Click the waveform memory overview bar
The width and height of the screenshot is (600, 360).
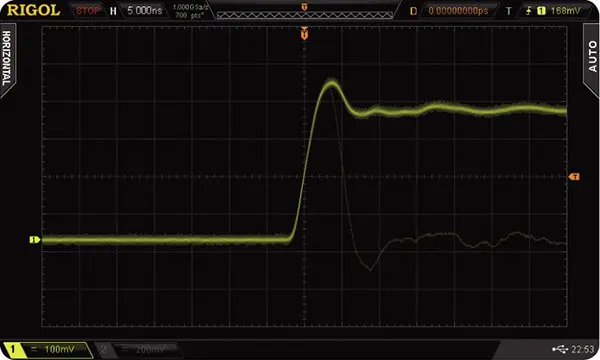pos(305,15)
